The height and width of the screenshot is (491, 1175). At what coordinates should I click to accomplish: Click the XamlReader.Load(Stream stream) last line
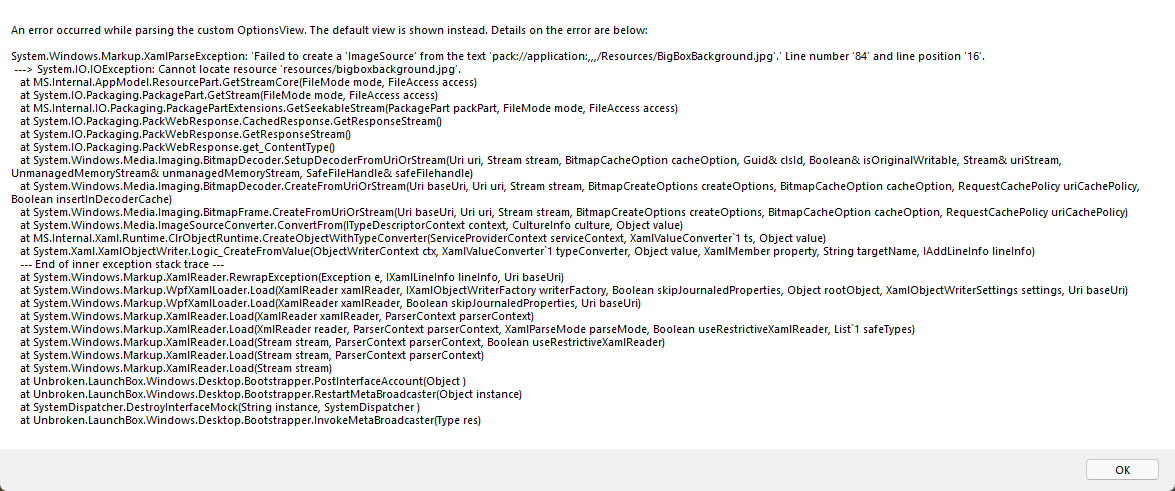click(x=175, y=369)
